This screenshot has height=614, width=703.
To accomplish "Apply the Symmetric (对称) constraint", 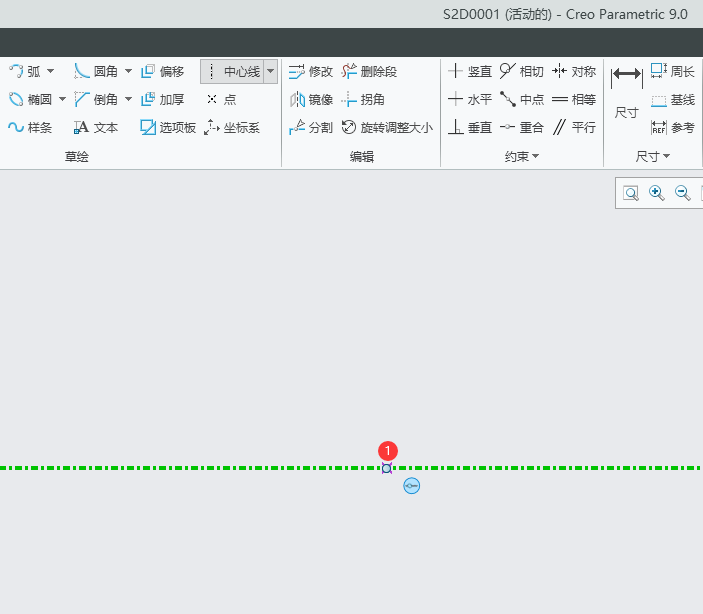I will [574, 71].
